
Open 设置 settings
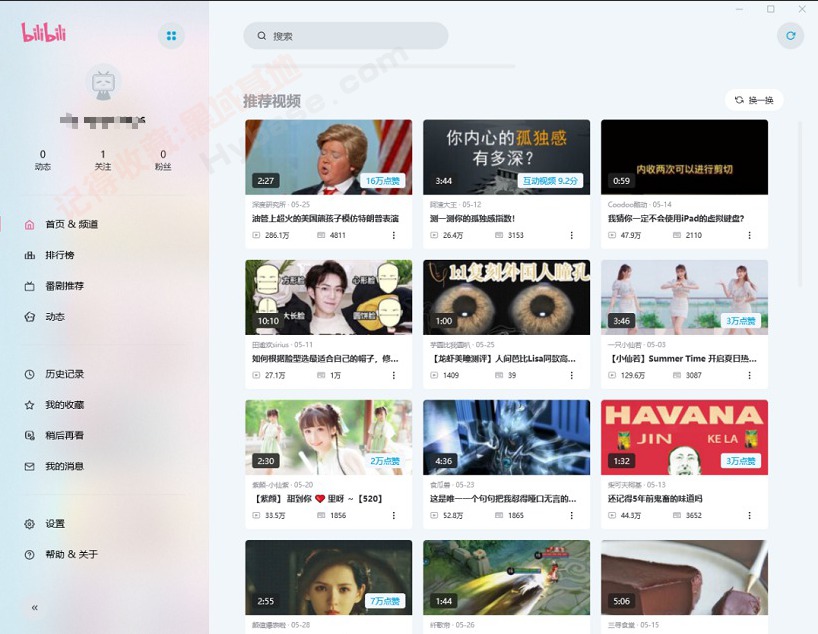point(45,523)
